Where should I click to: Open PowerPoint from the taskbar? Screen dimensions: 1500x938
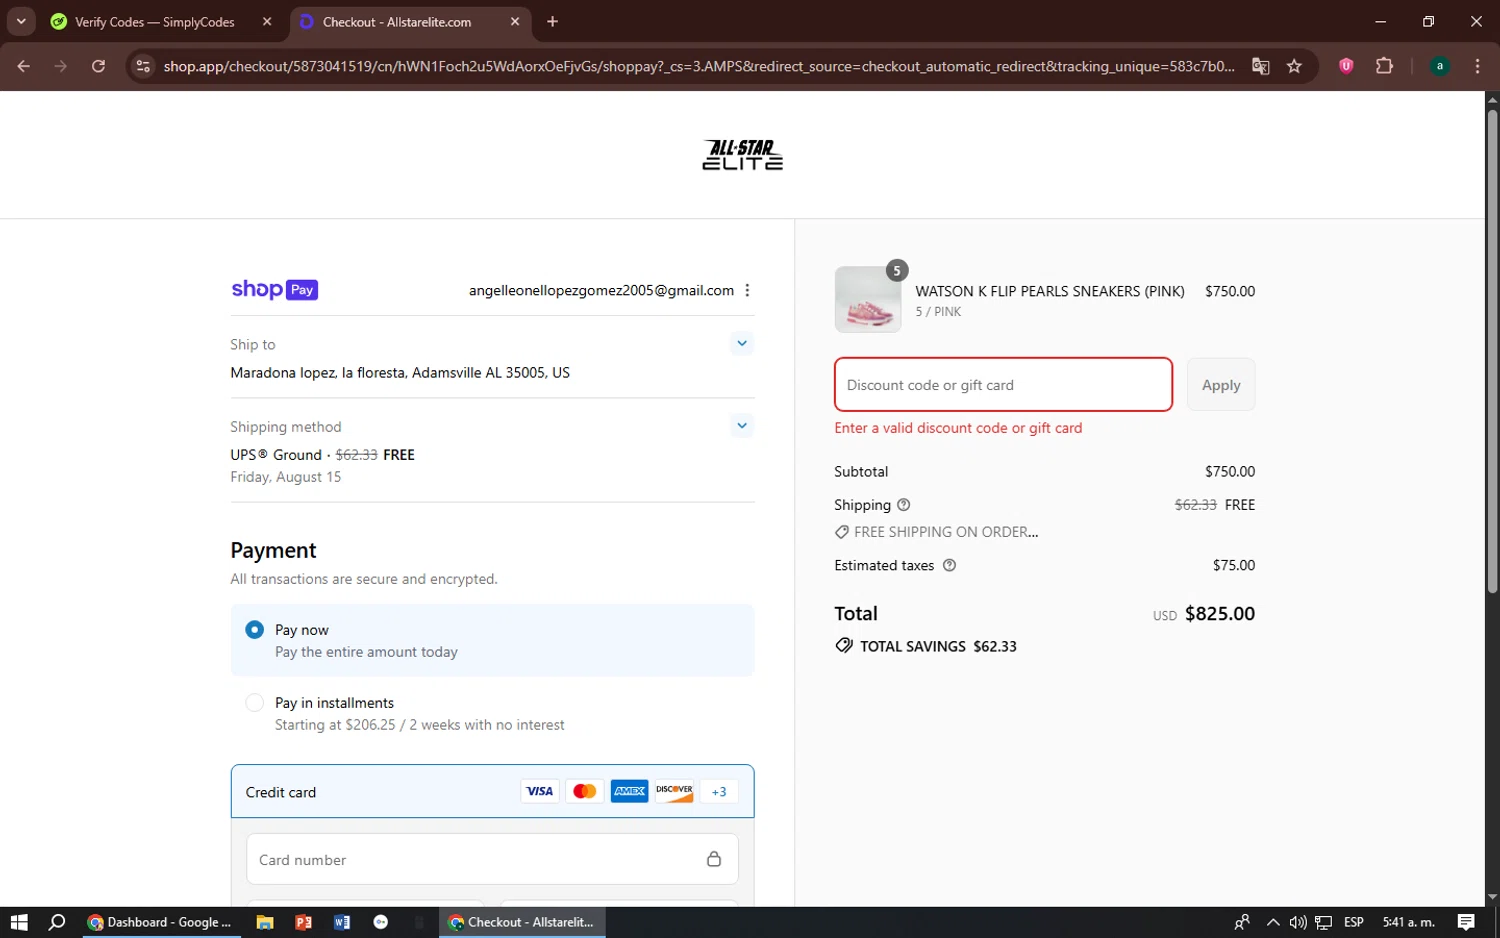[x=303, y=922]
